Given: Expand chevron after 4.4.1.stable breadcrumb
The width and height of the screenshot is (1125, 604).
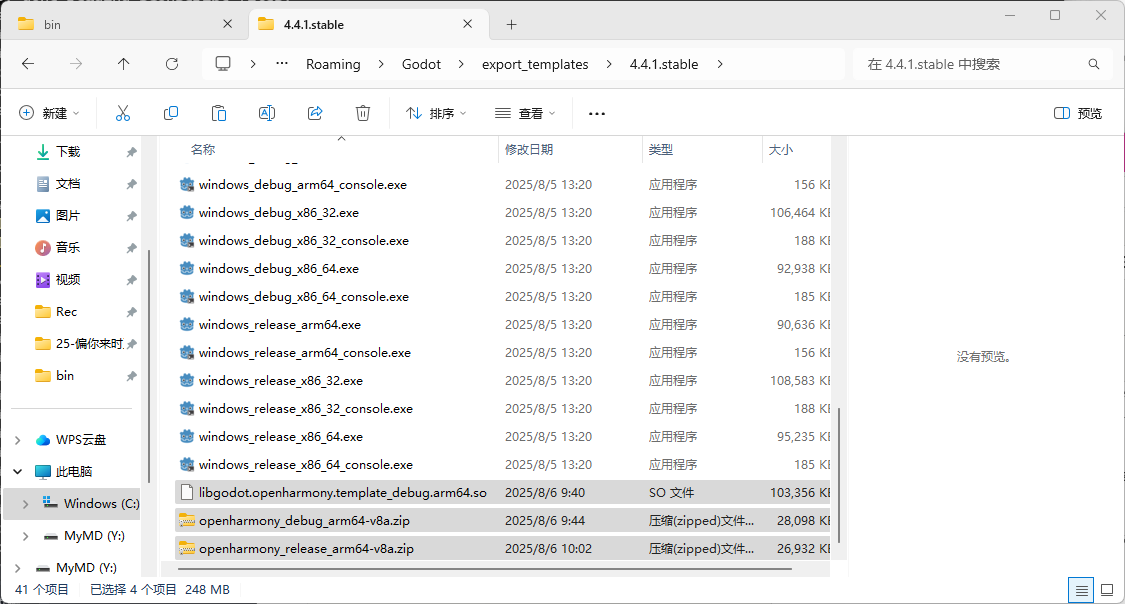Looking at the screenshot, I should coord(720,64).
